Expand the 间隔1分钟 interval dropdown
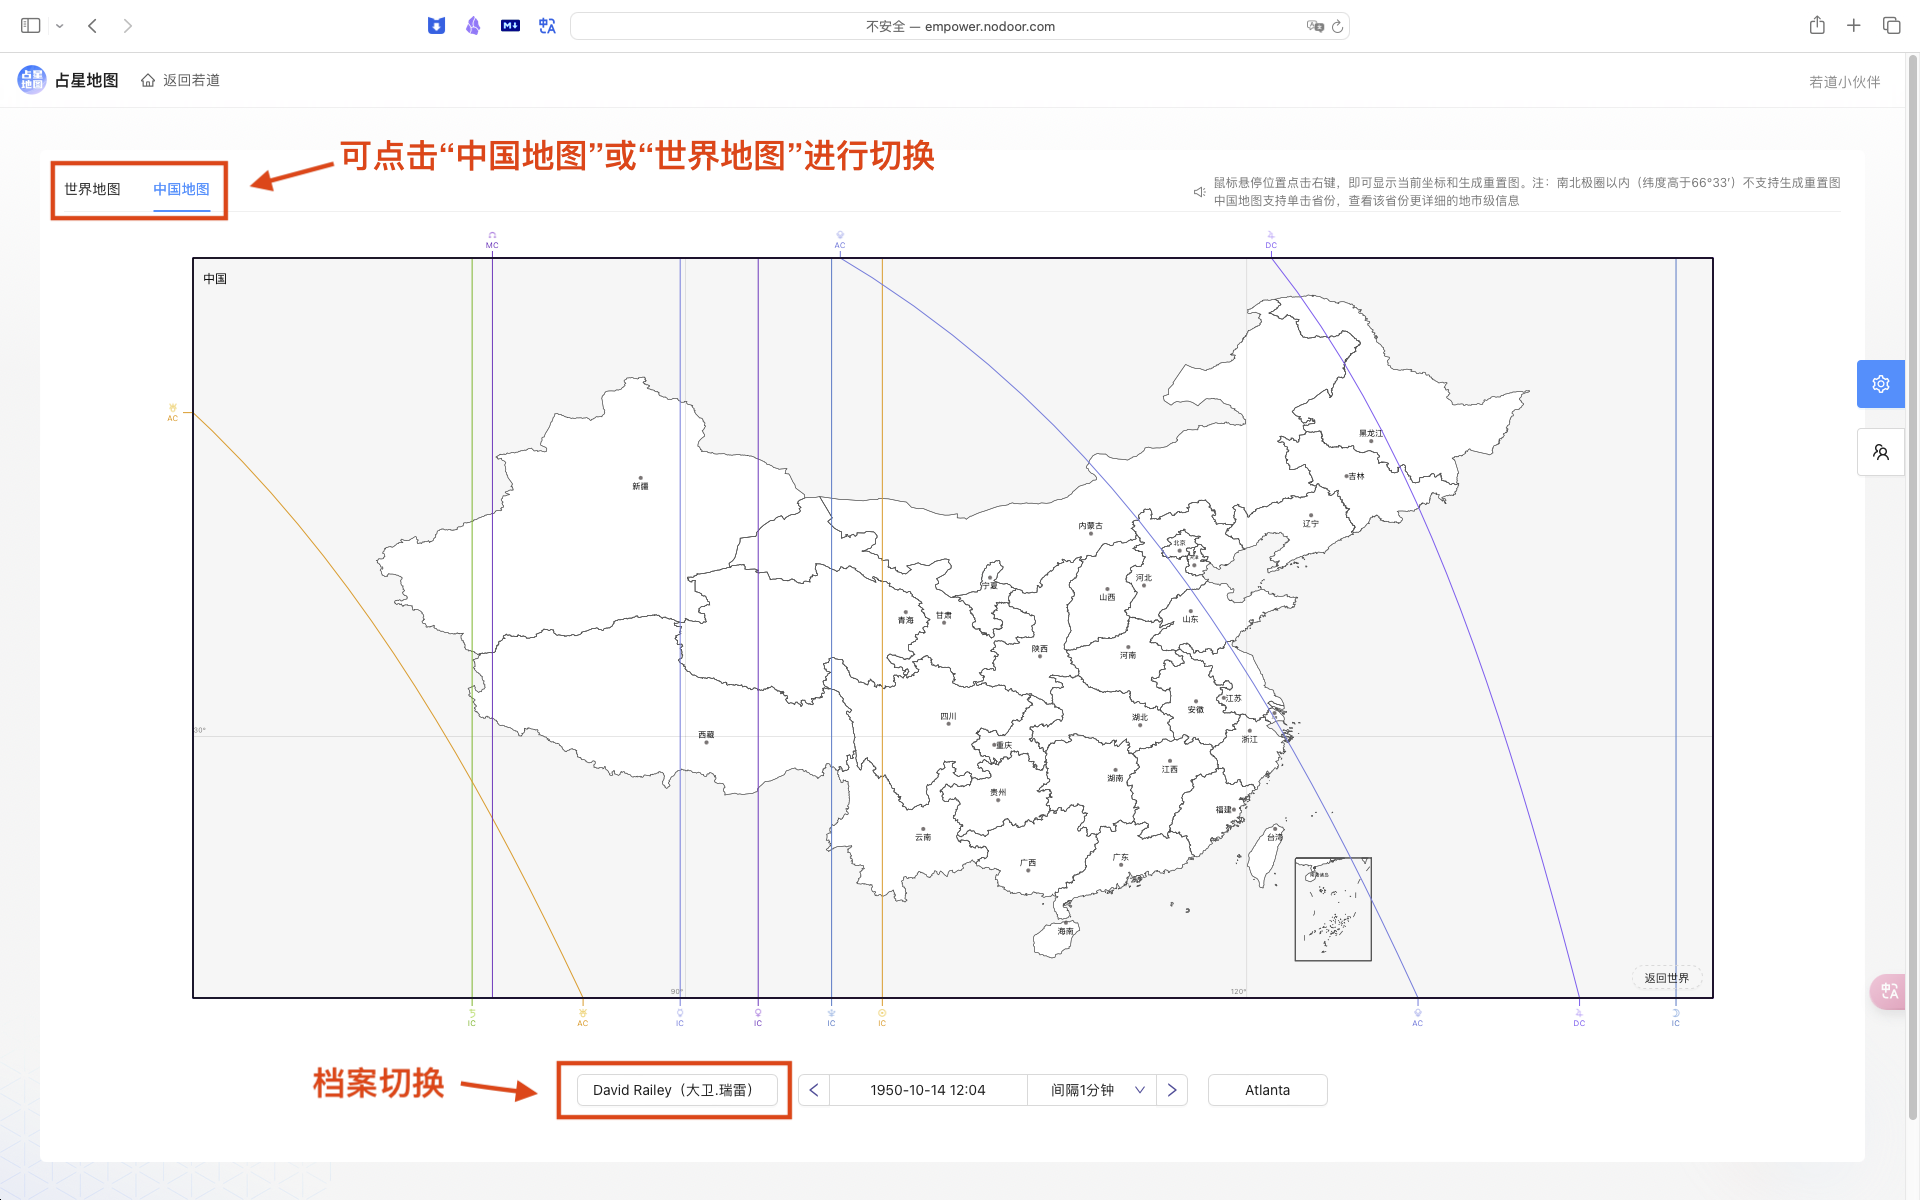Image resolution: width=1920 pixels, height=1200 pixels. tap(1096, 1090)
